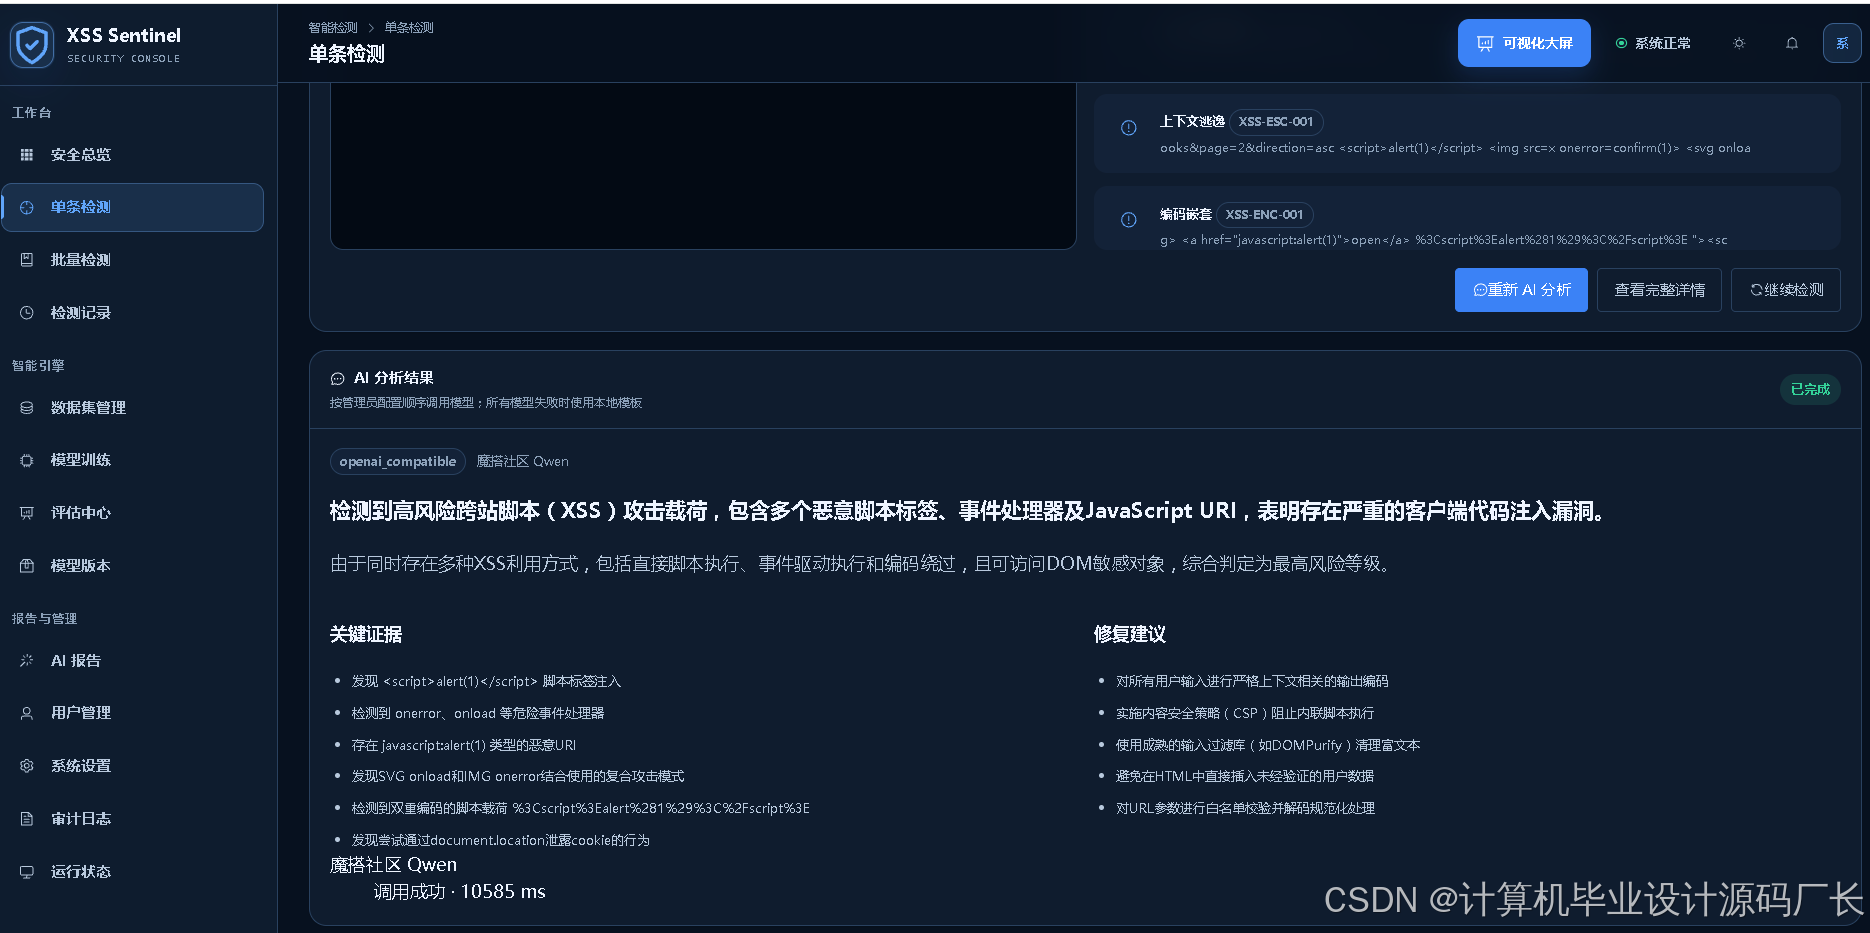1870x933 pixels.
Task: Click the evidence line about onerror、onload 事件处理器
Action: tap(478, 714)
